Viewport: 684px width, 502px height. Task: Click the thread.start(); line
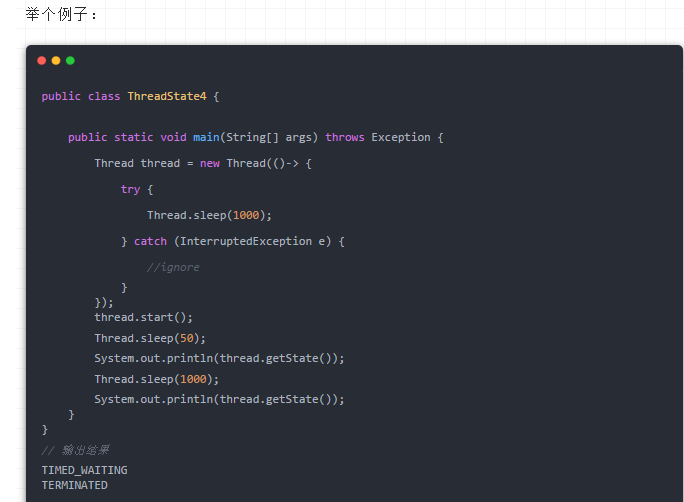click(x=144, y=317)
